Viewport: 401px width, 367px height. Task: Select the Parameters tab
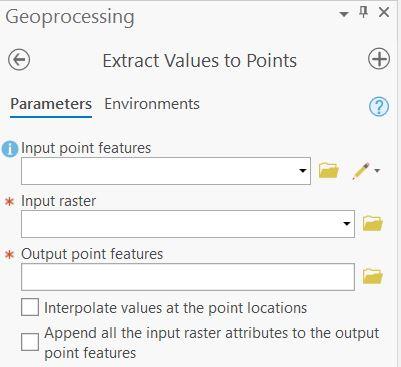click(51, 104)
